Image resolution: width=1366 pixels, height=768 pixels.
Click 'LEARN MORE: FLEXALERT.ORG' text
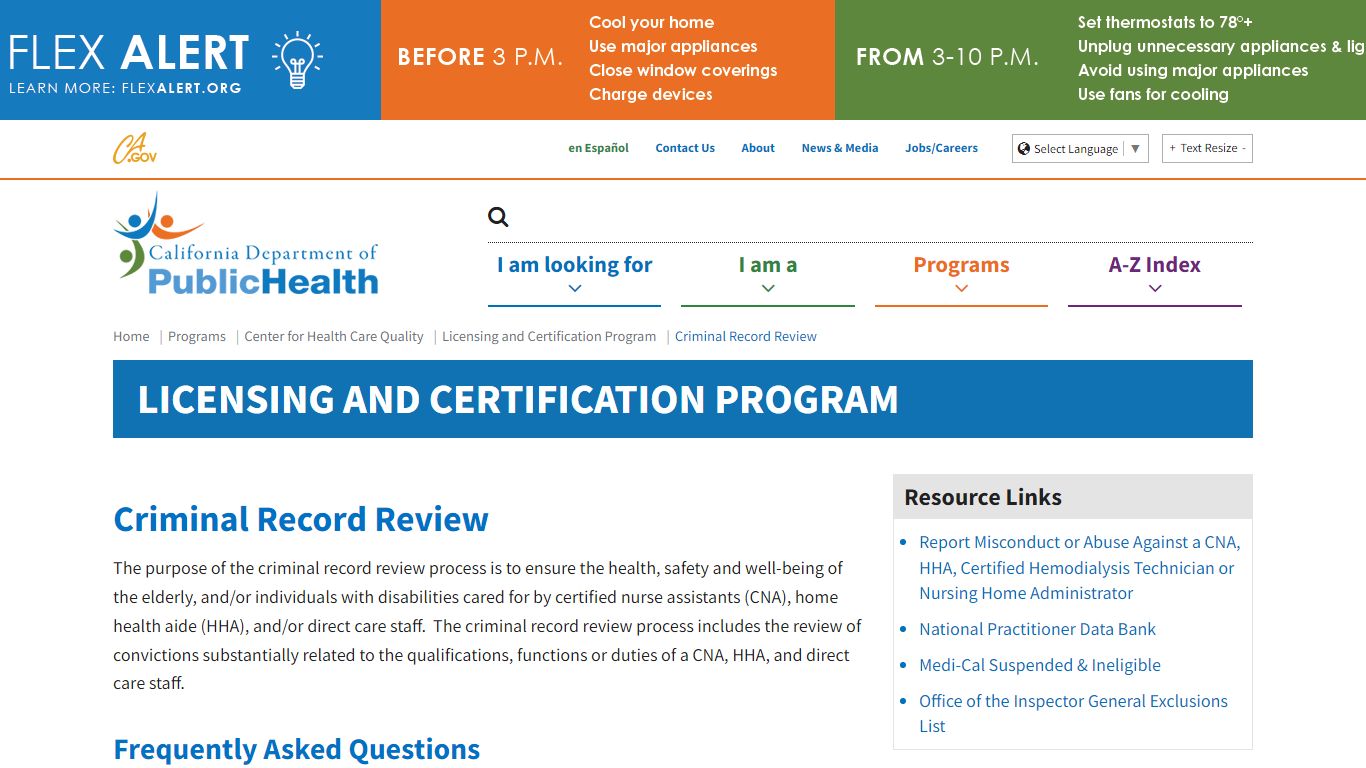pyautogui.click(x=125, y=88)
